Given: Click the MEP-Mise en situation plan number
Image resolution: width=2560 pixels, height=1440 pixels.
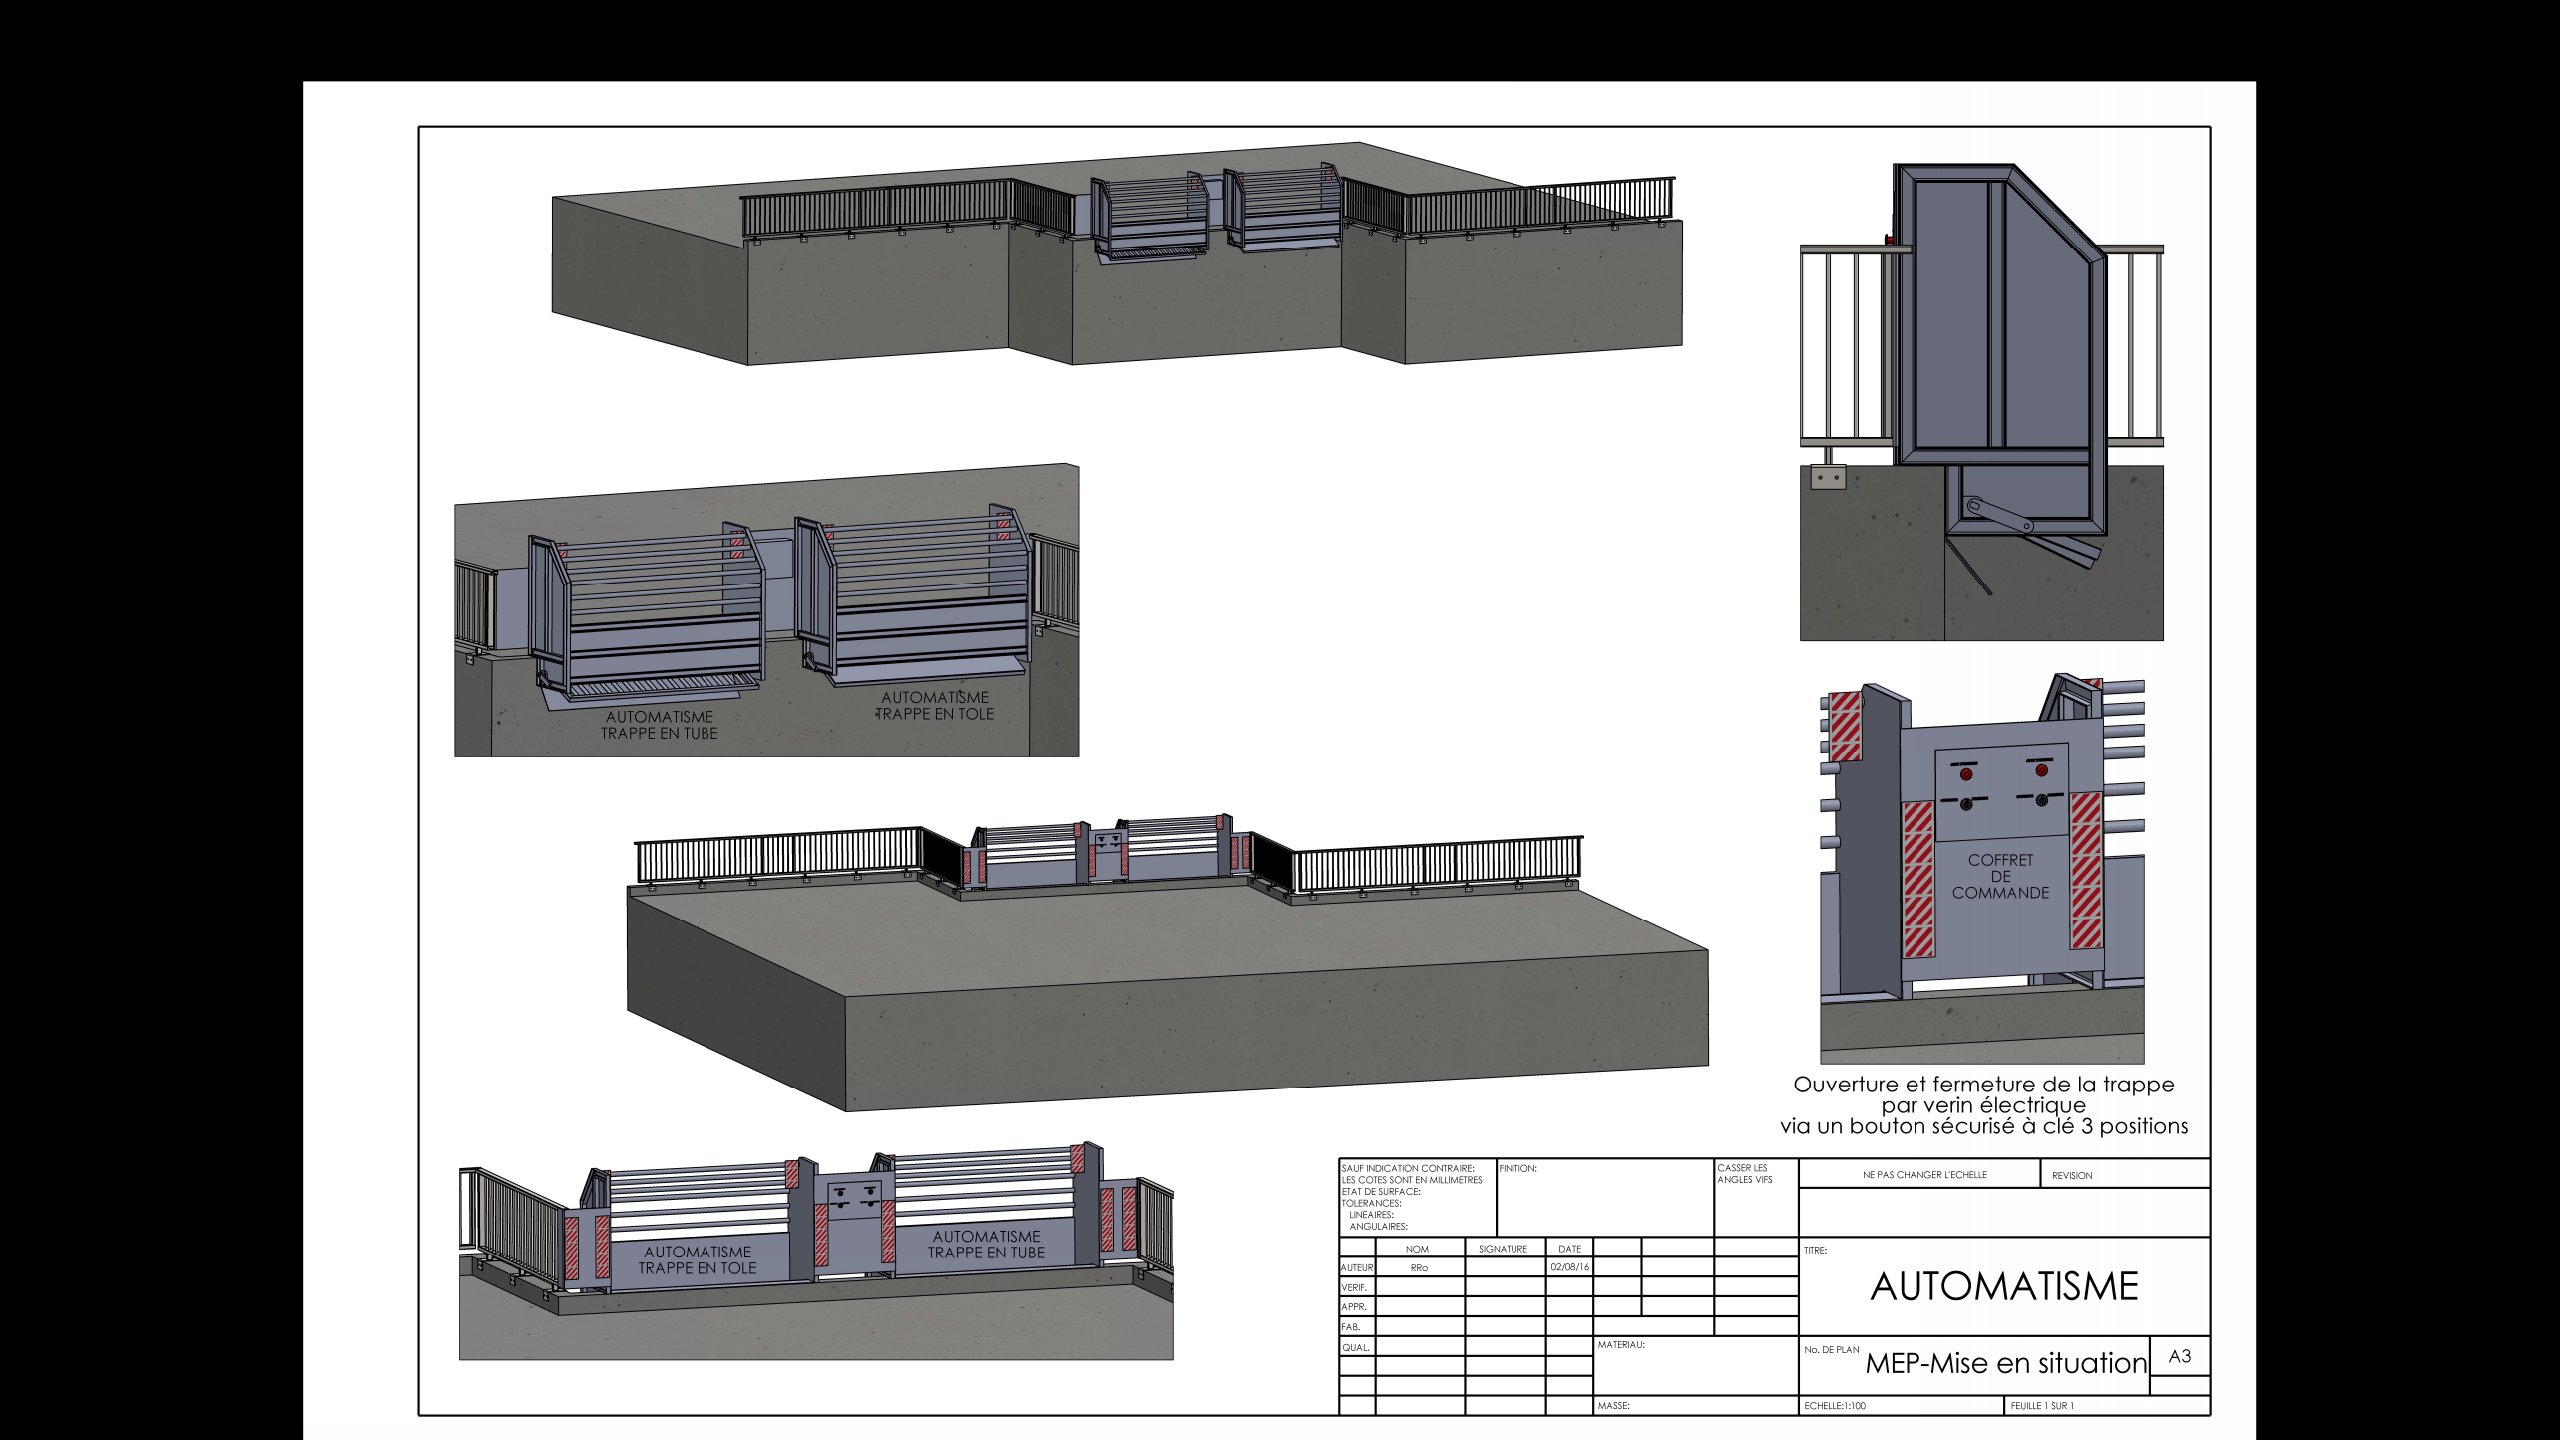Looking at the screenshot, I should [x=2005, y=1363].
